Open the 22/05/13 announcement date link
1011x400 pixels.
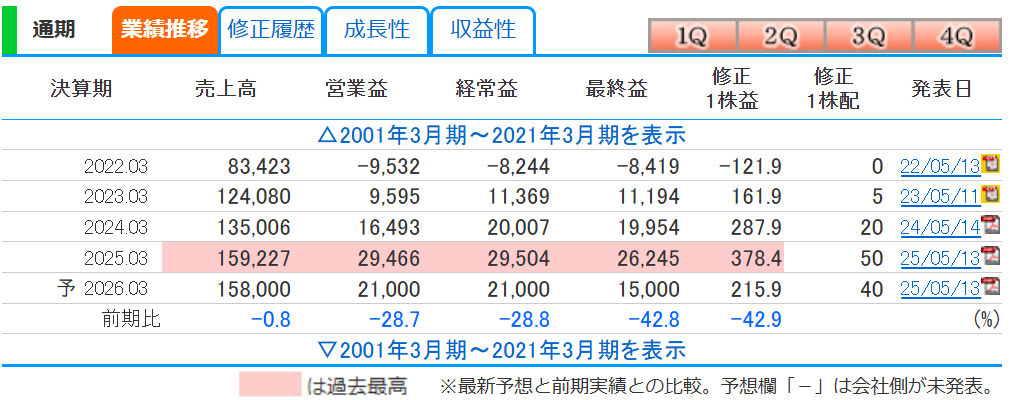(939, 166)
